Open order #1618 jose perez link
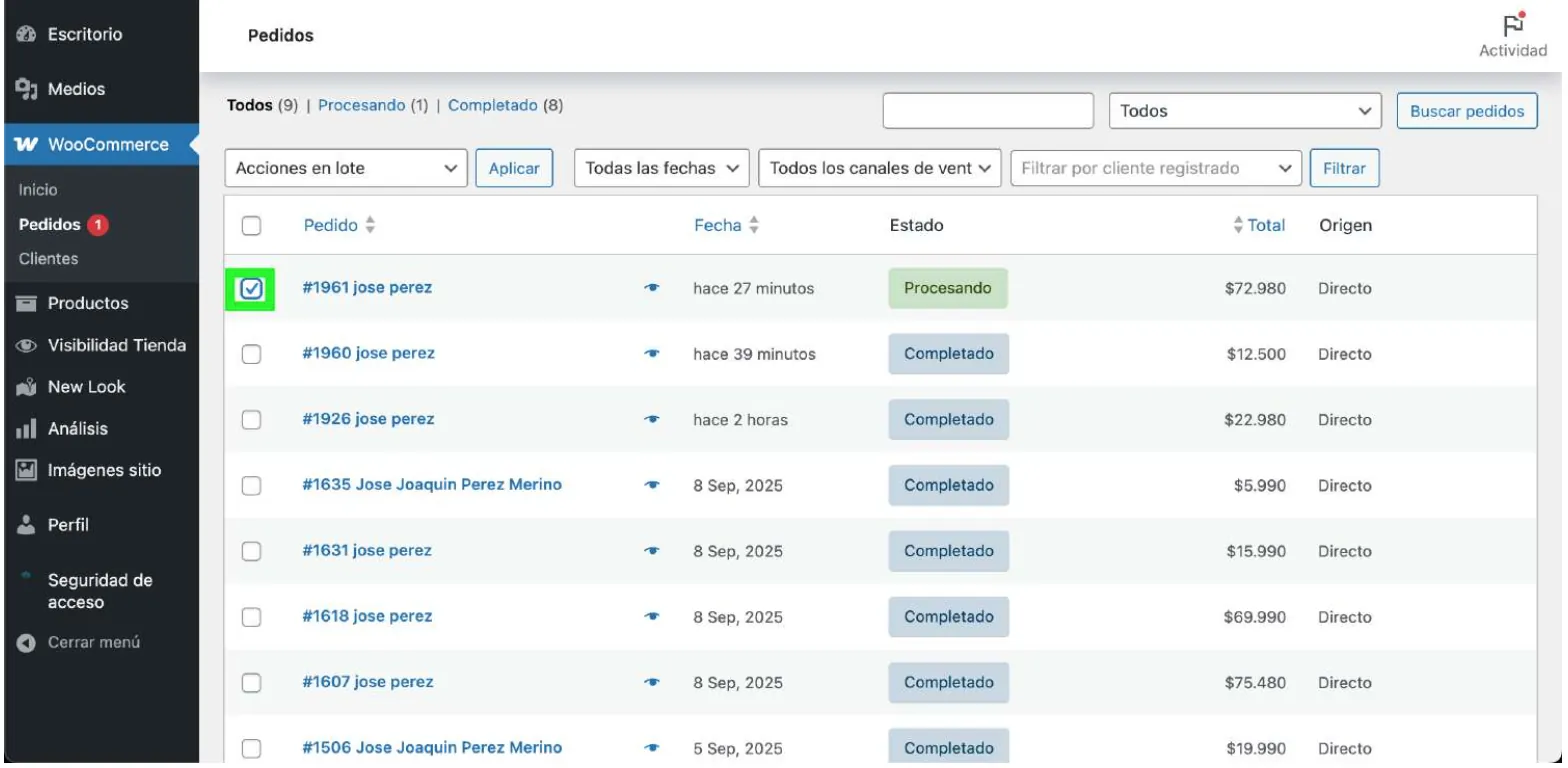Screen dimensions: 1568x768 (x=367, y=616)
